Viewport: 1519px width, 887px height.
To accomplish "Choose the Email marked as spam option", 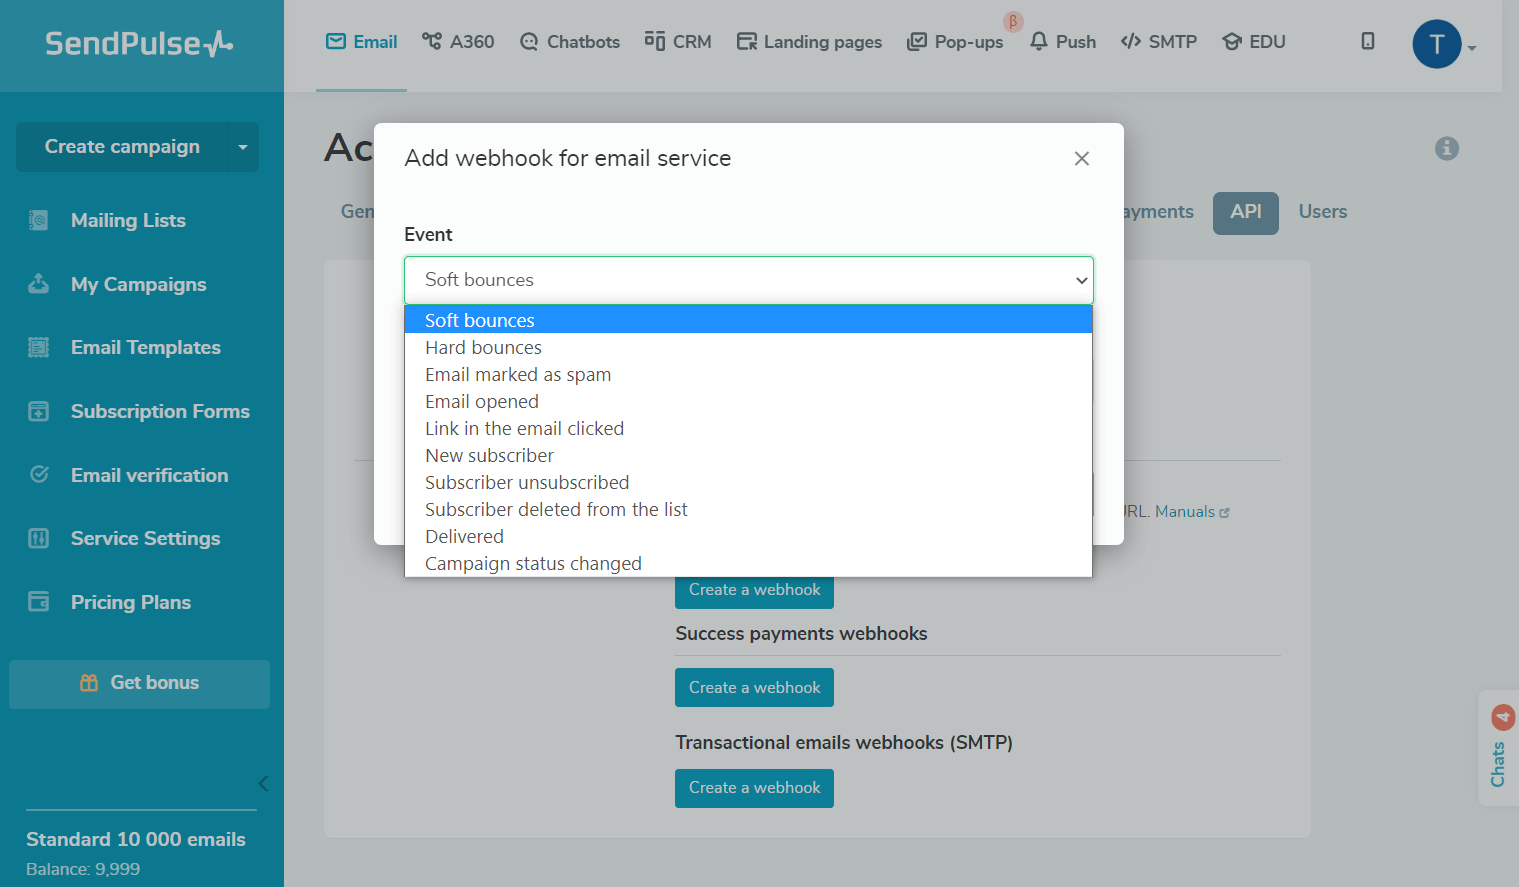I will [517, 375].
